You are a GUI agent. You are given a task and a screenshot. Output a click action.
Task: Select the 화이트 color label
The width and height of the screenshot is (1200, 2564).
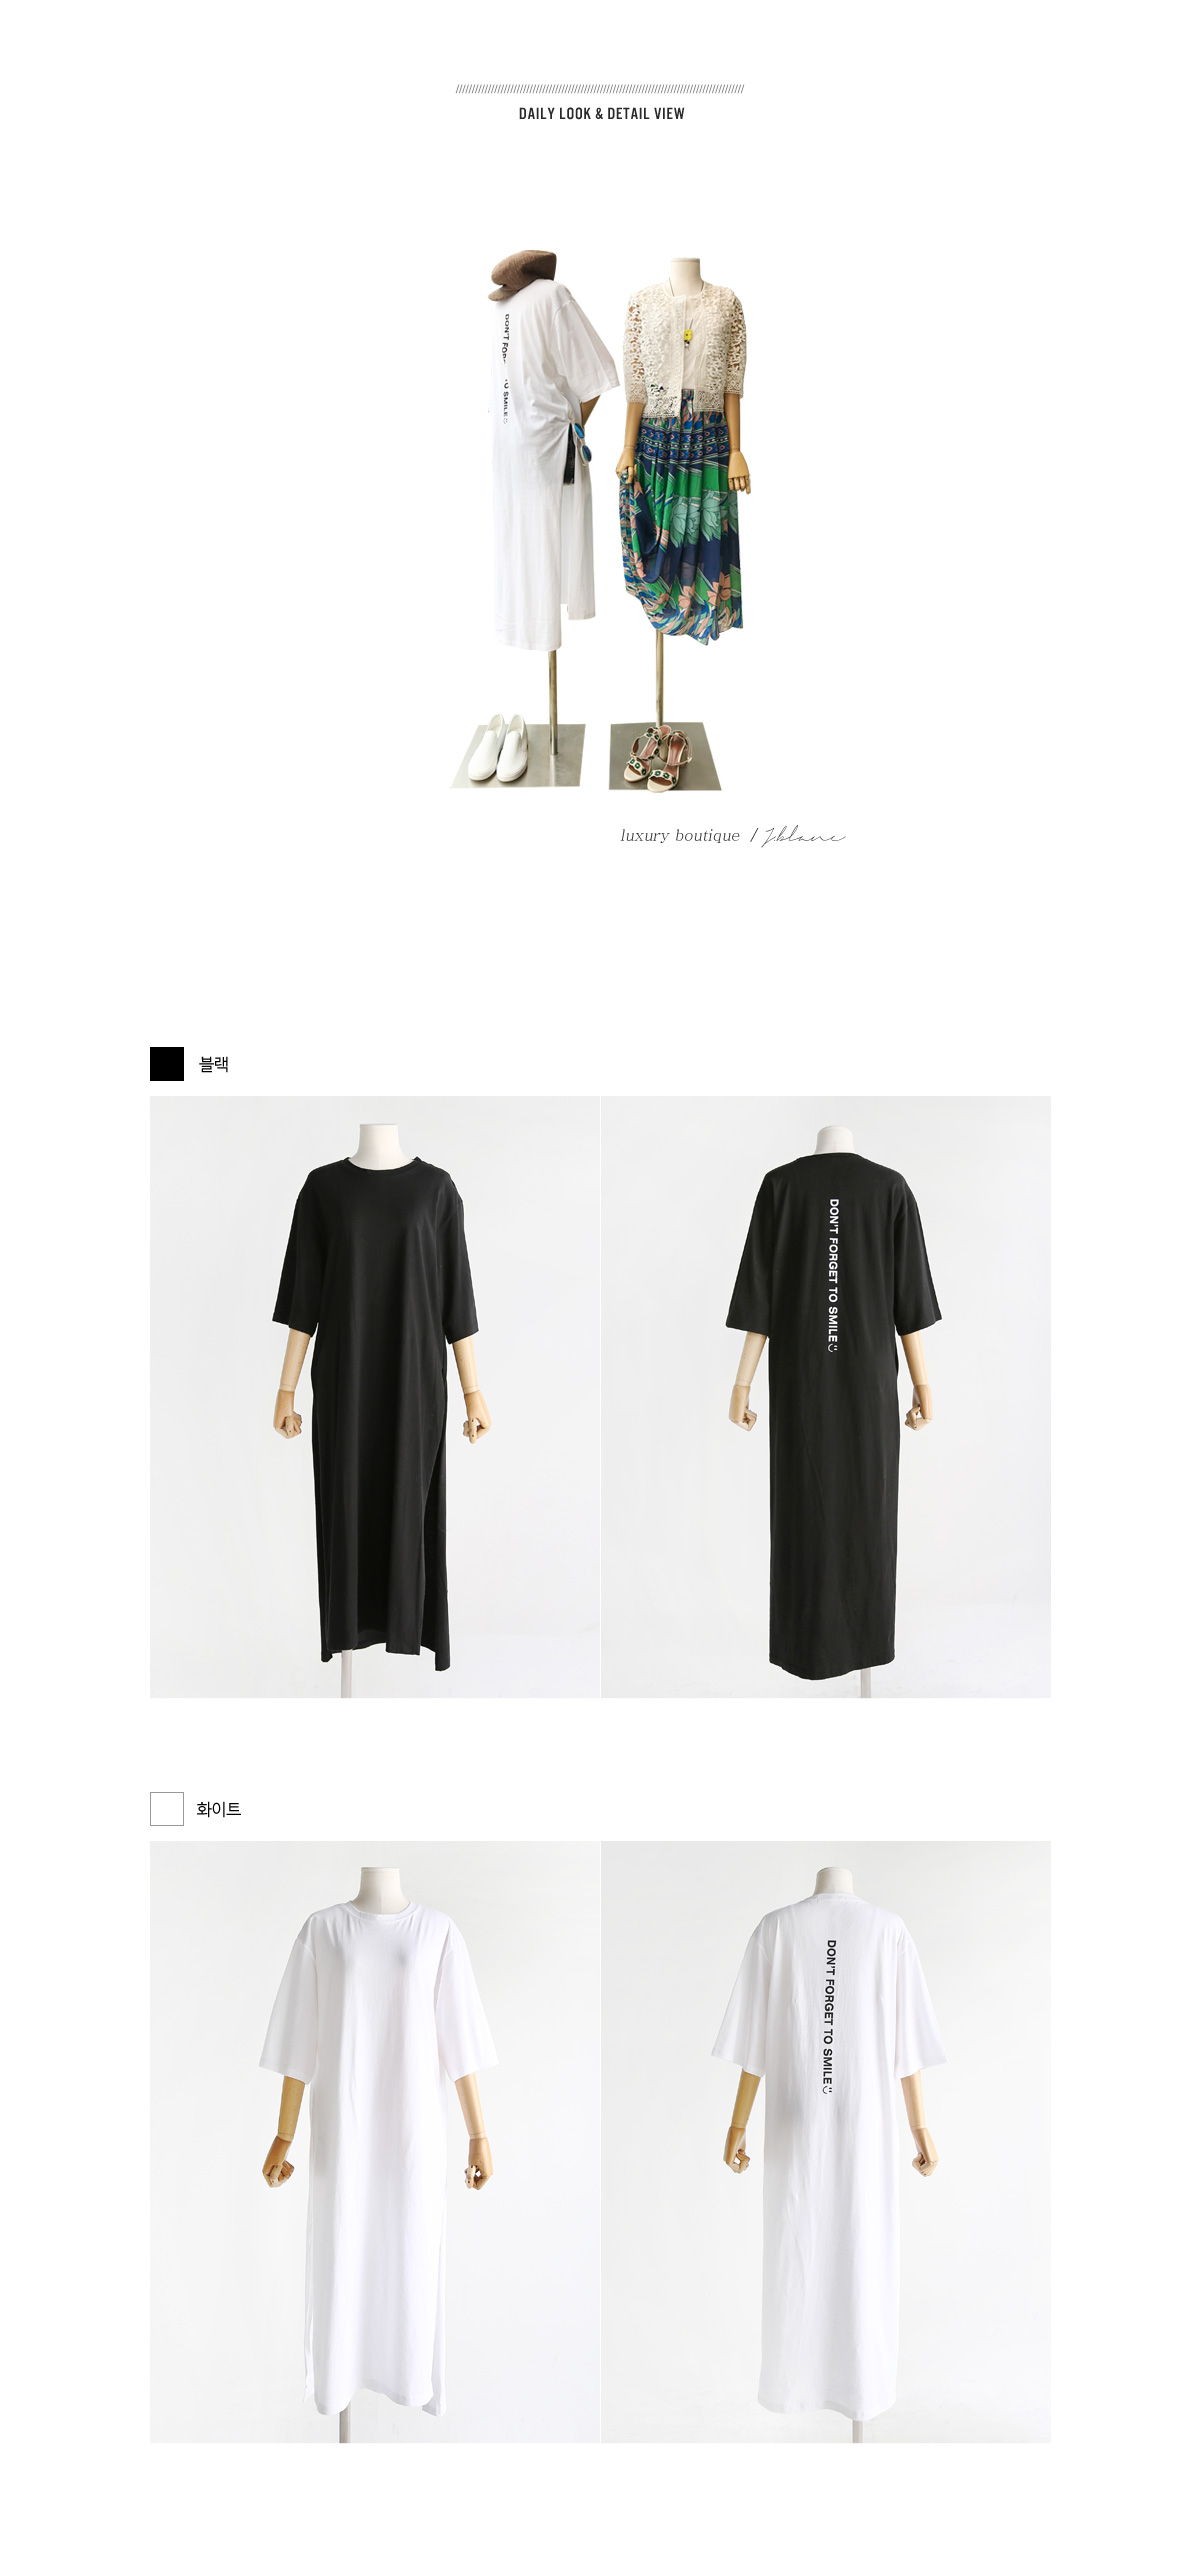[x=219, y=1809]
